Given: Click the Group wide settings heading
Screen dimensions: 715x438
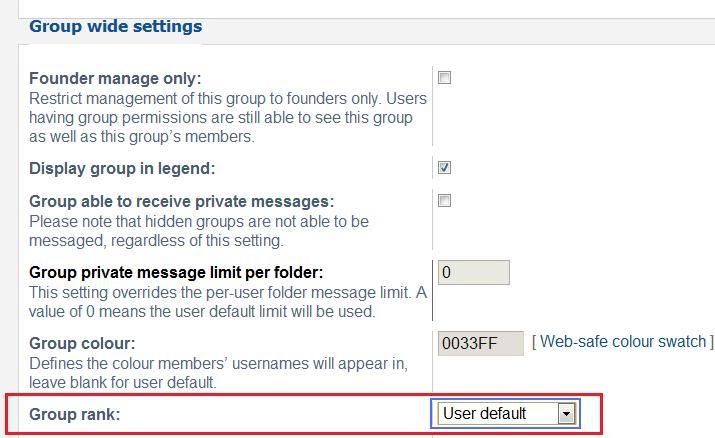Looking at the screenshot, I should point(115,26).
